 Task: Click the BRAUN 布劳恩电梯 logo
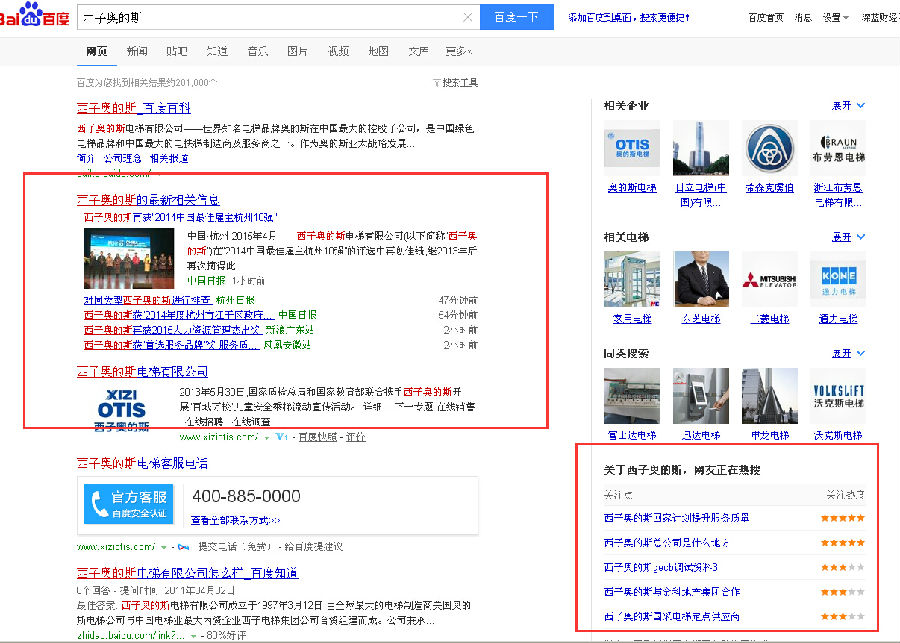(x=838, y=148)
